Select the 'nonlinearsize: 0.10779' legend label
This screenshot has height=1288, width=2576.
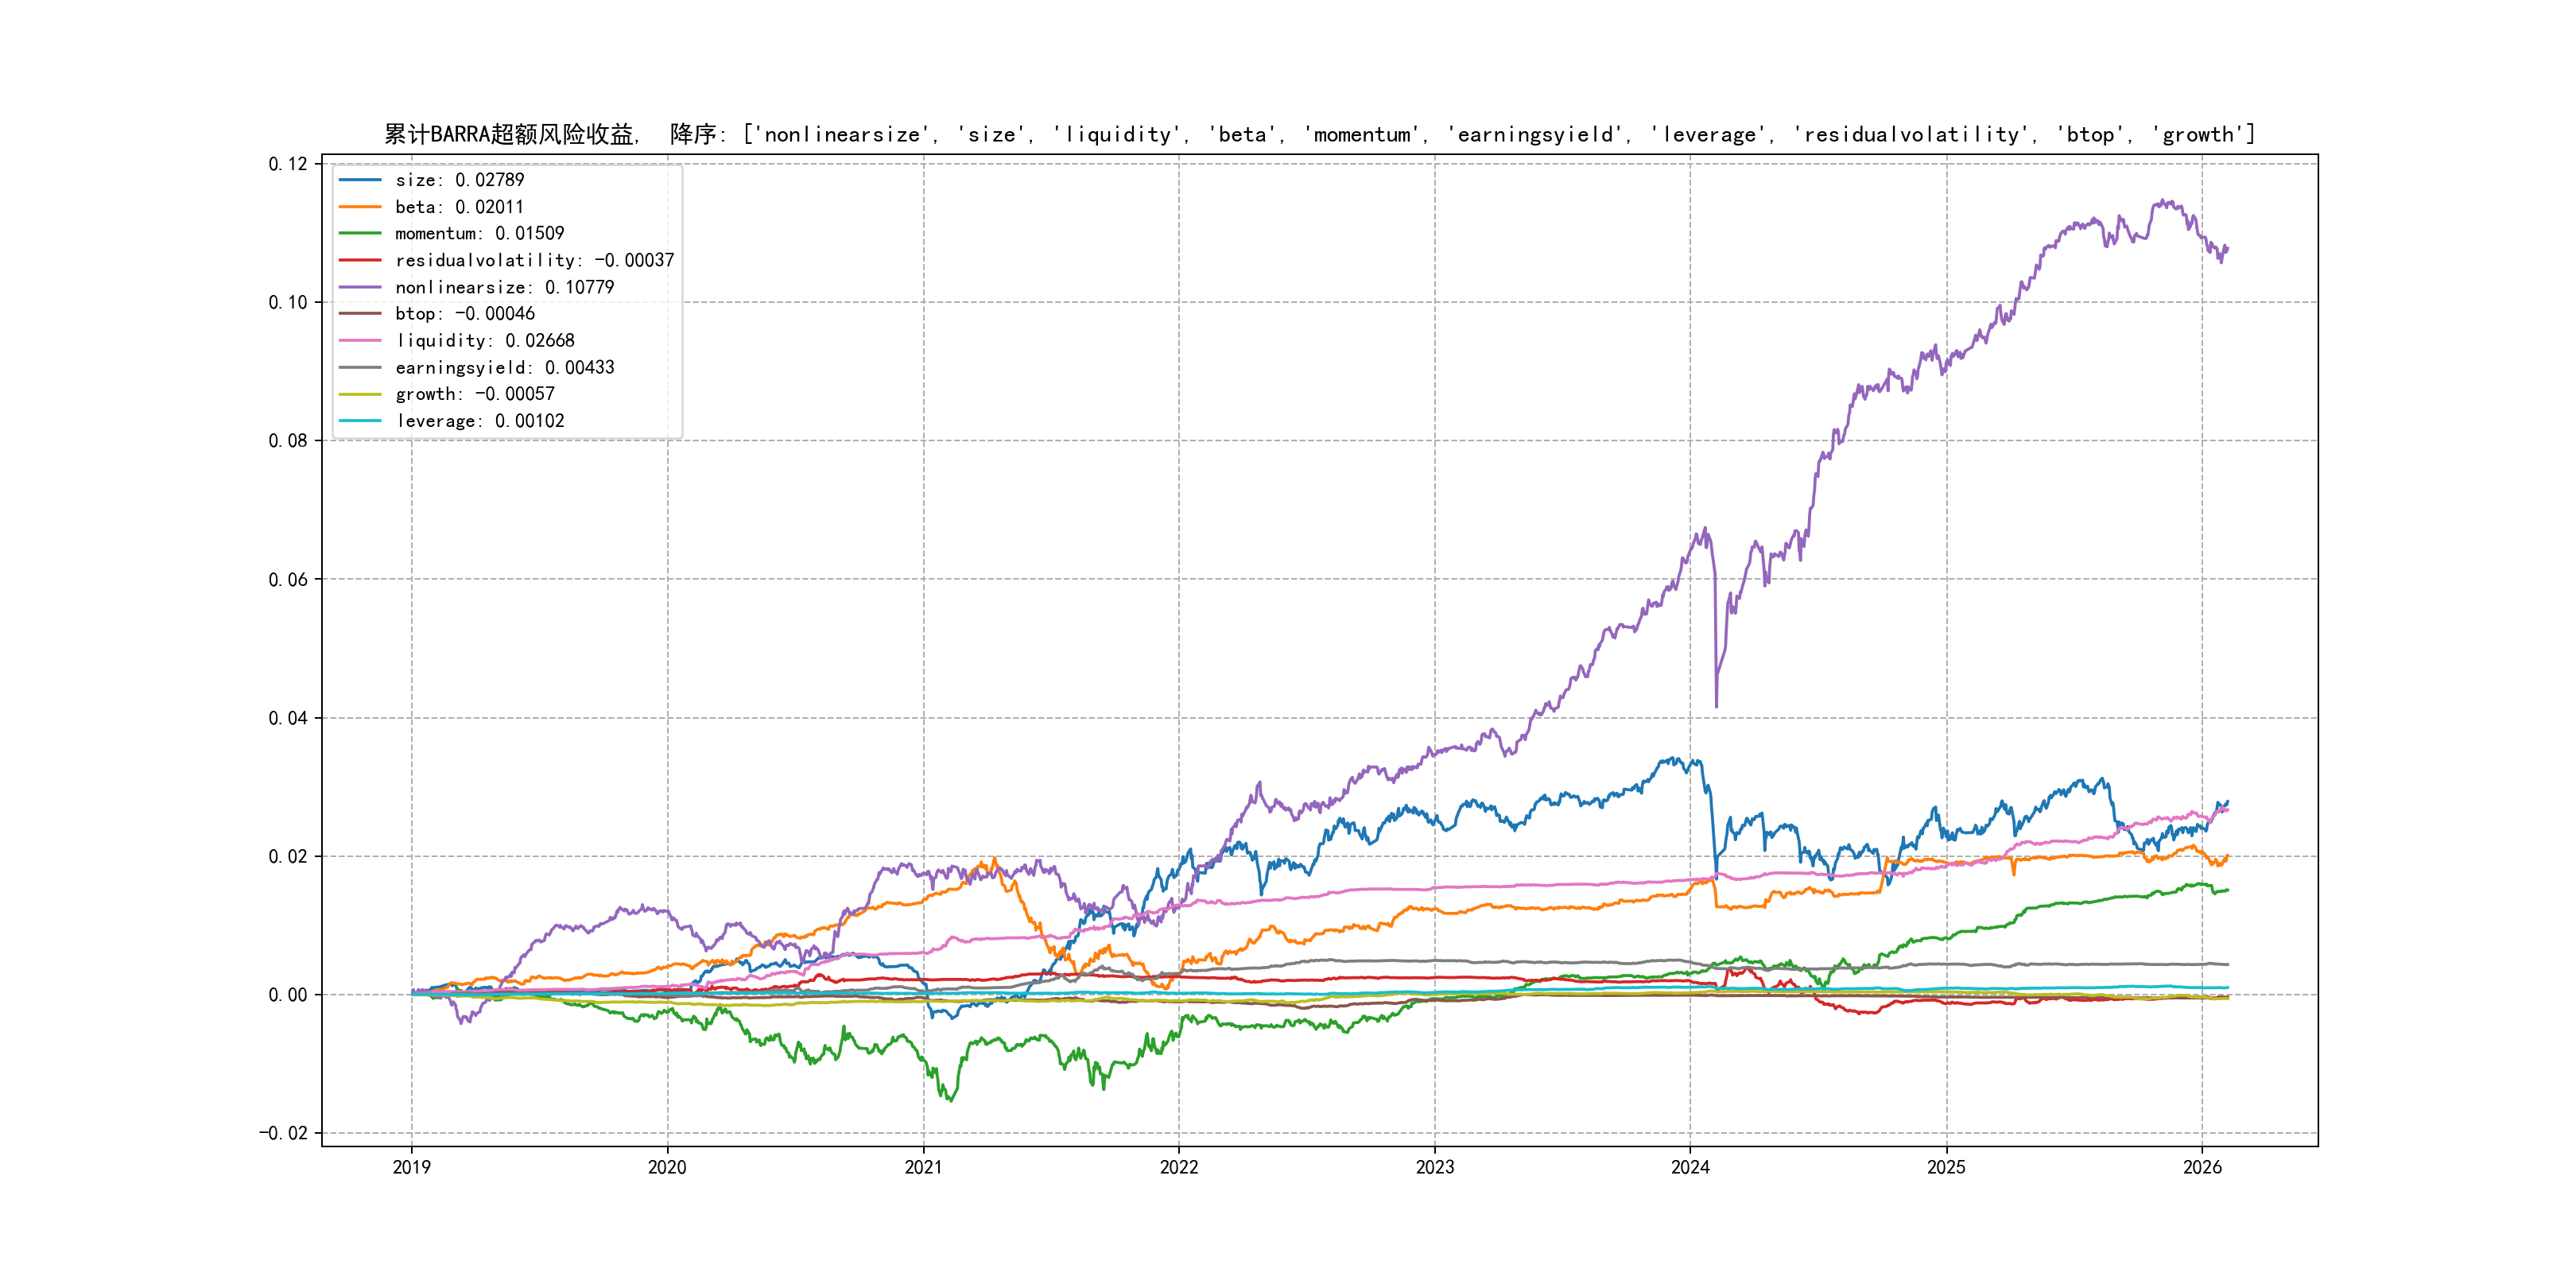pos(504,287)
